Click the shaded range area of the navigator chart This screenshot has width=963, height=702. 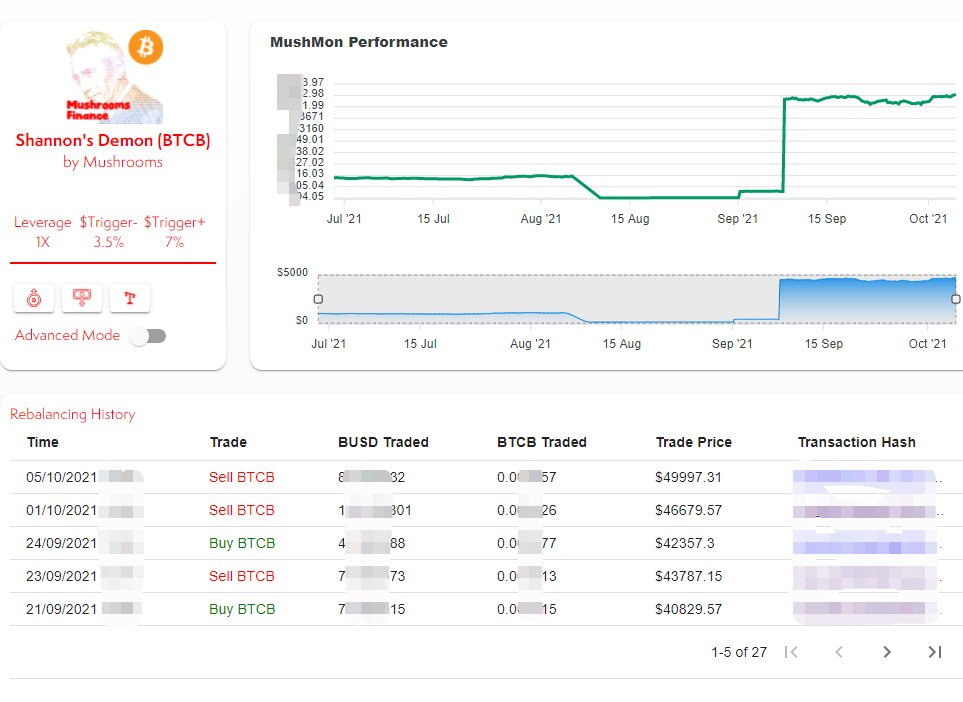coord(637,299)
